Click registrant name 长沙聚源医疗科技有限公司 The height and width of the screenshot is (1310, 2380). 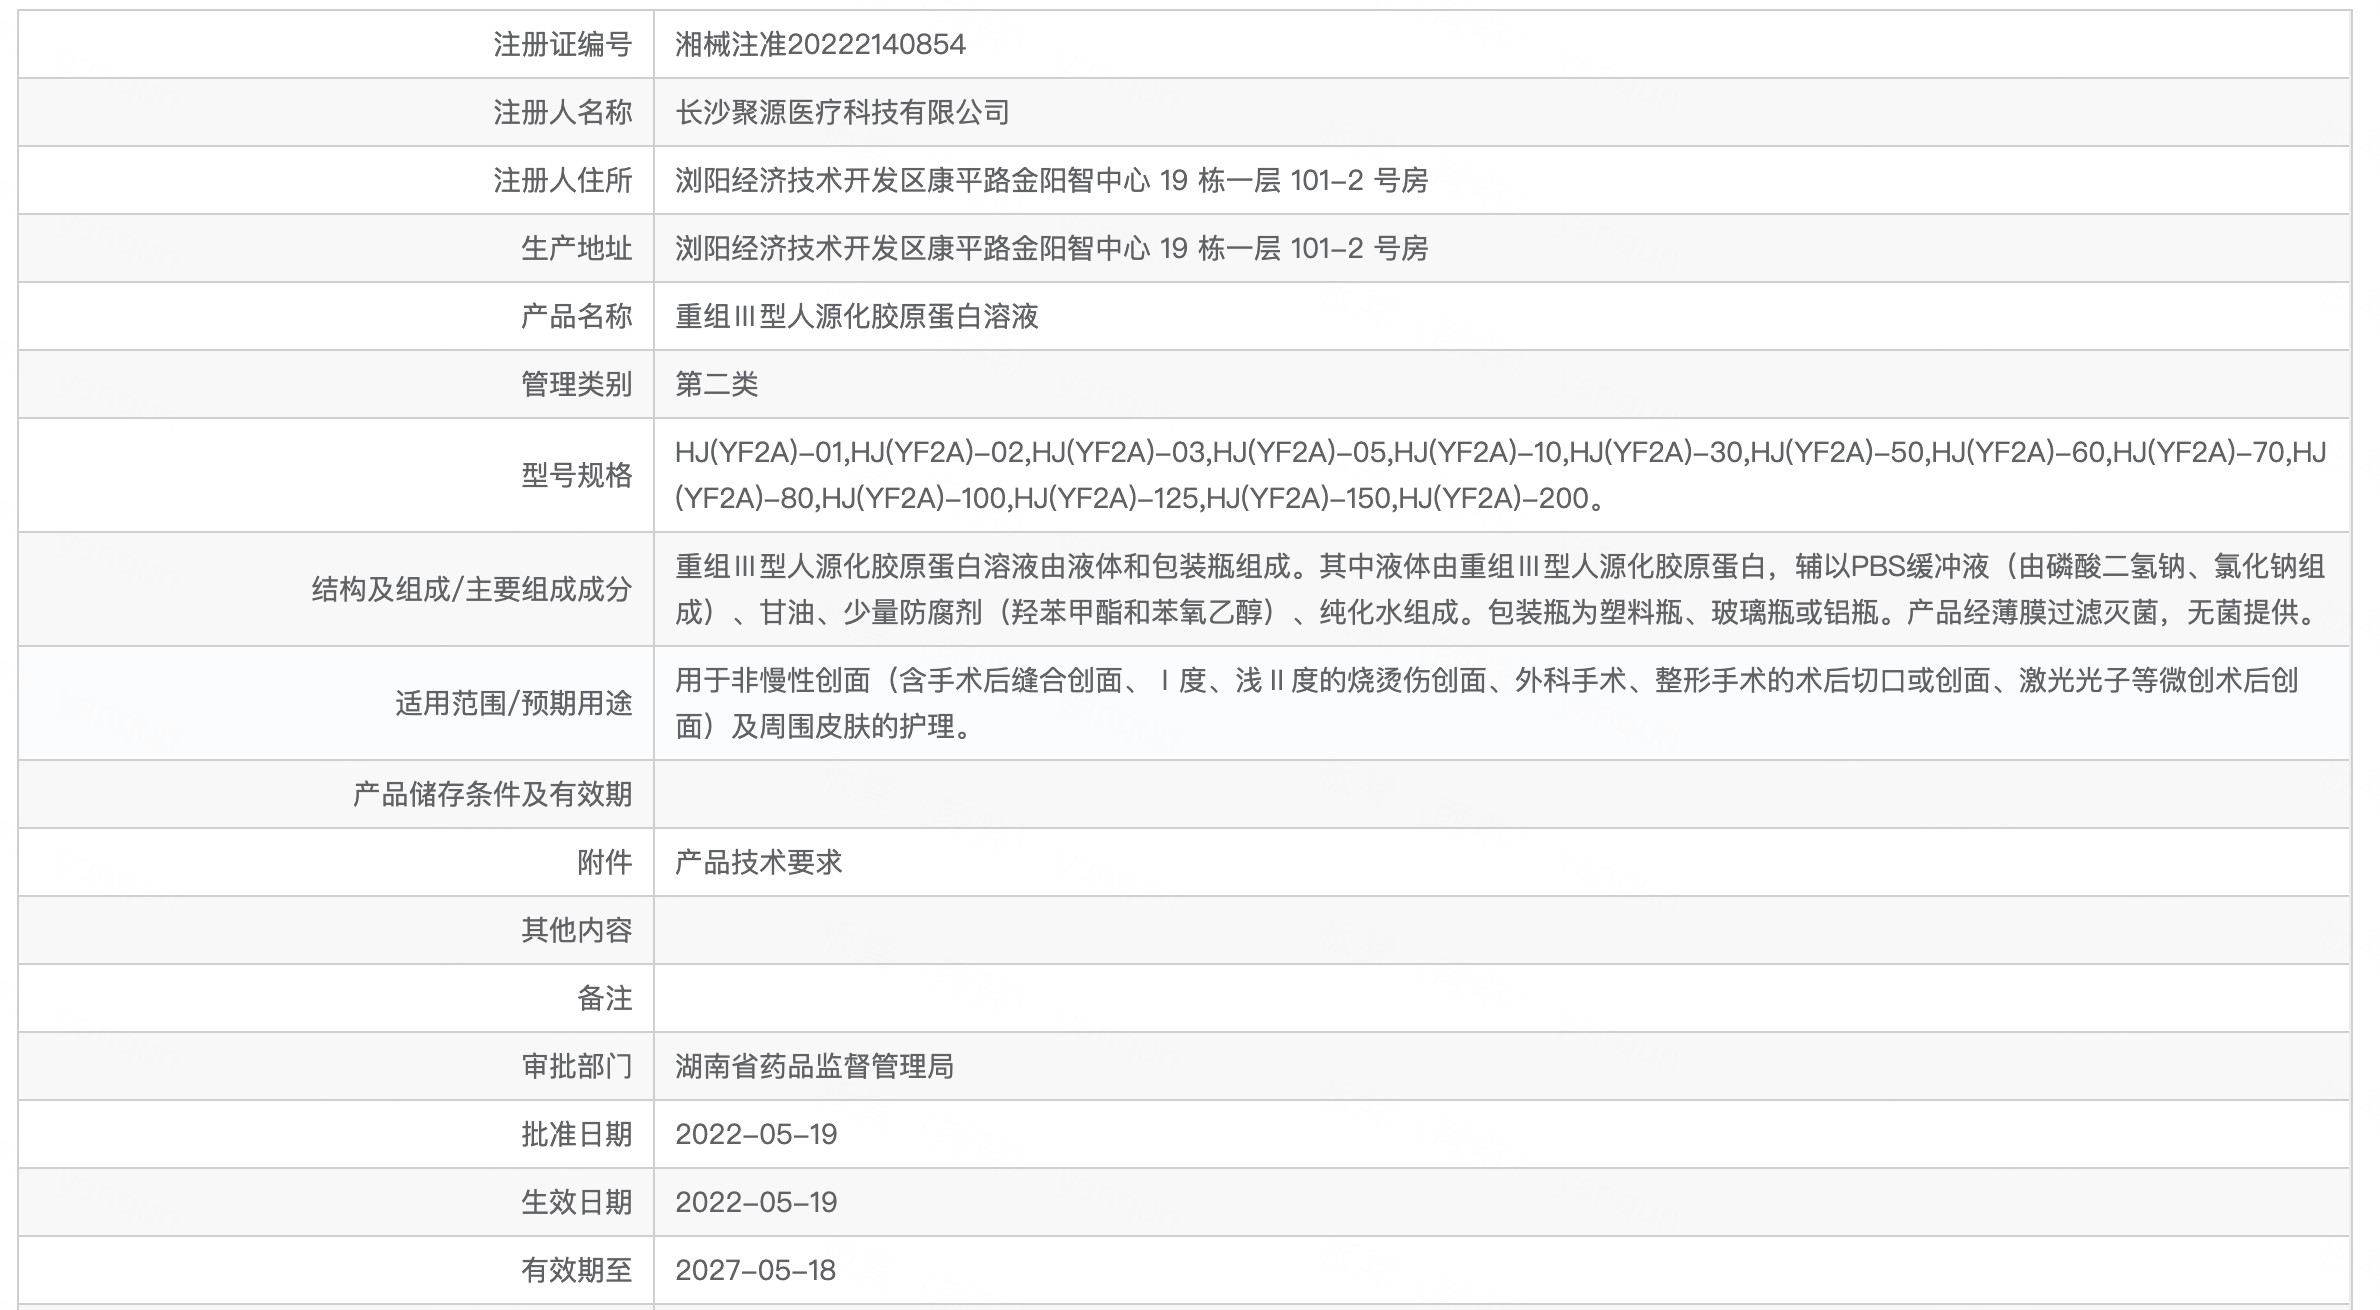[x=842, y=112]
